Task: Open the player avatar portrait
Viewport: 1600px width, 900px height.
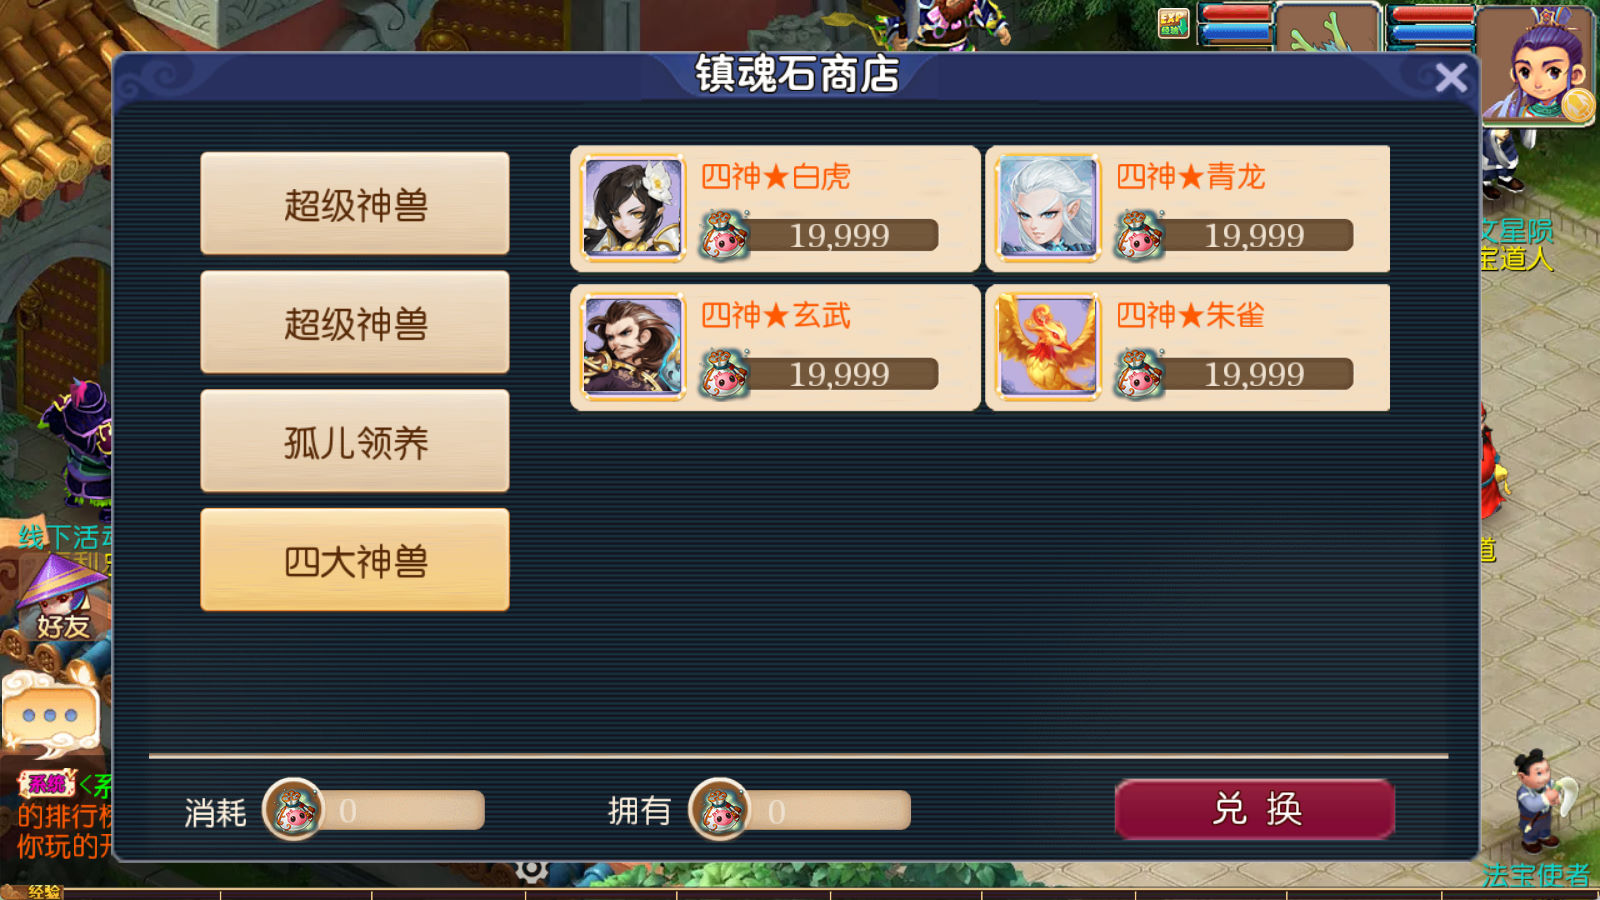Action: click(x=1538, y=63)
